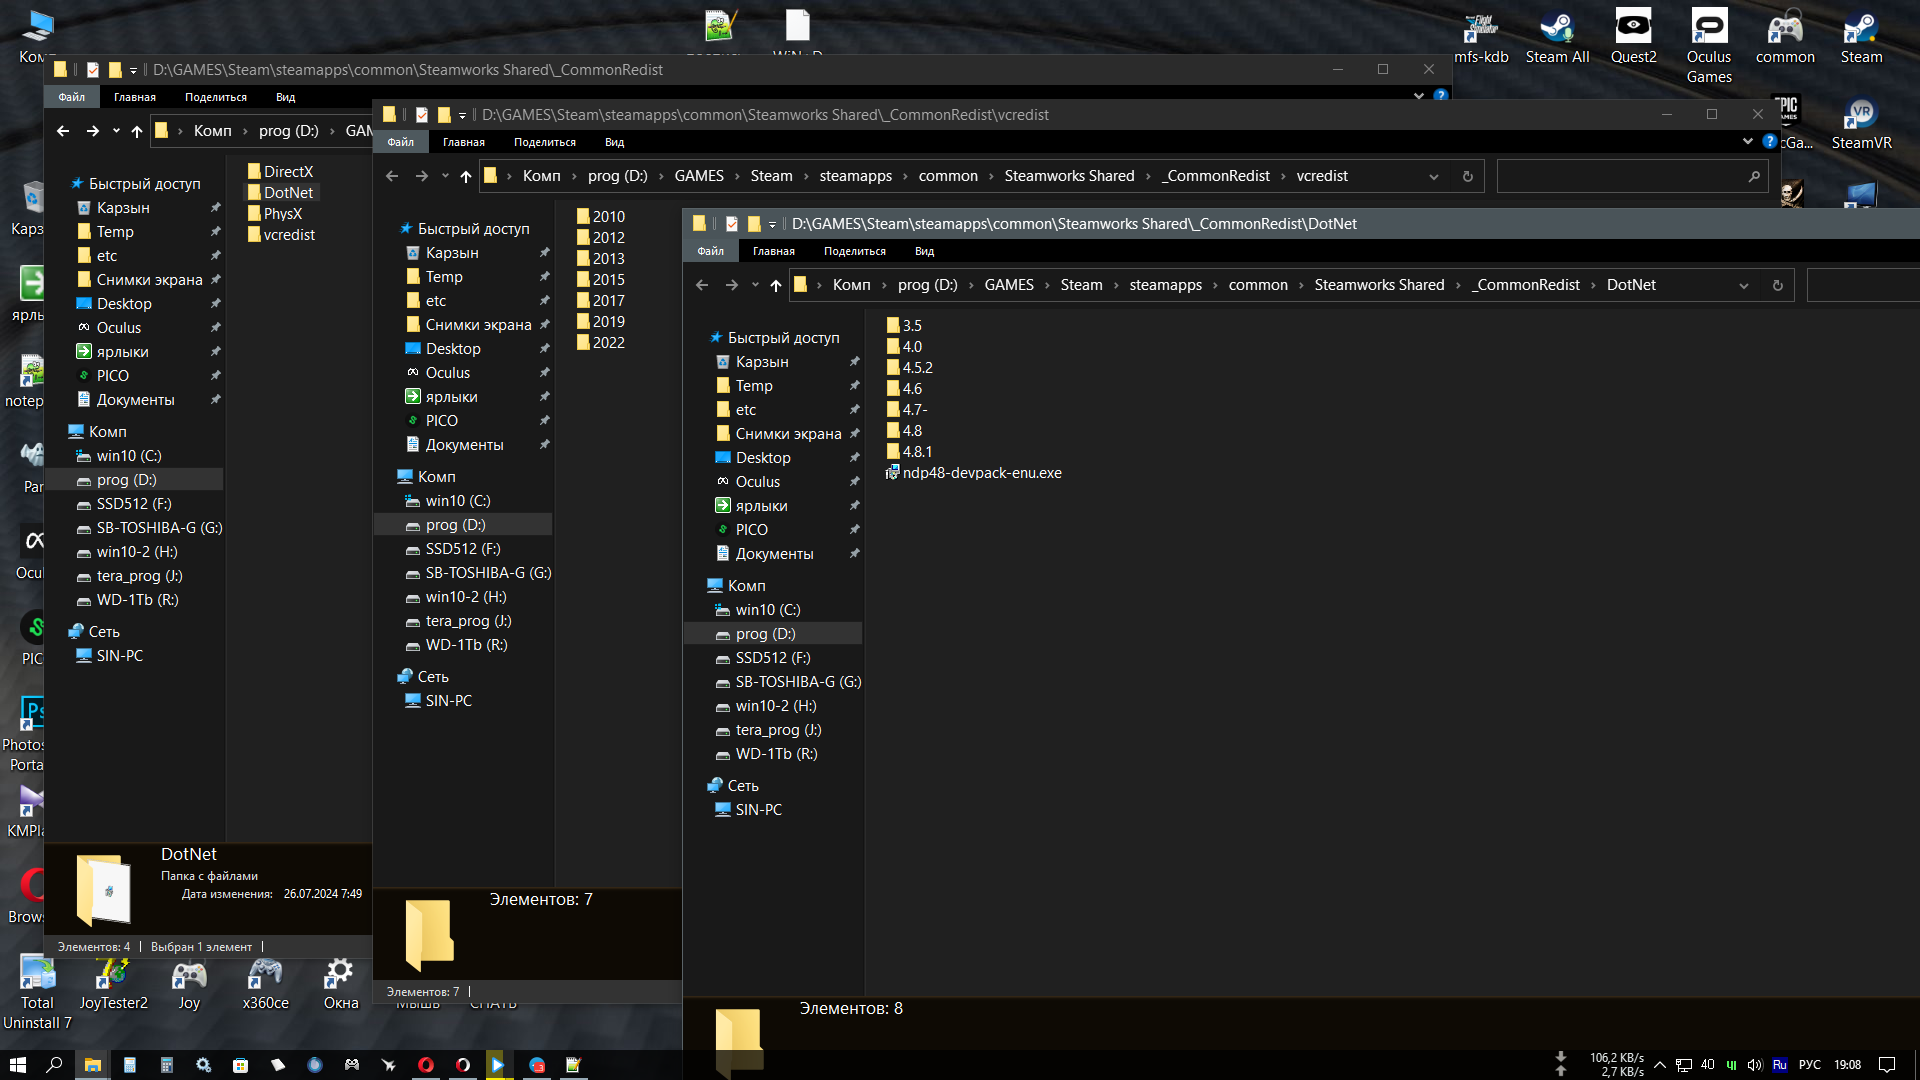Open Вид tab in _CommonRedist window
The image size is (1920, 1080).
coord(286,97)
